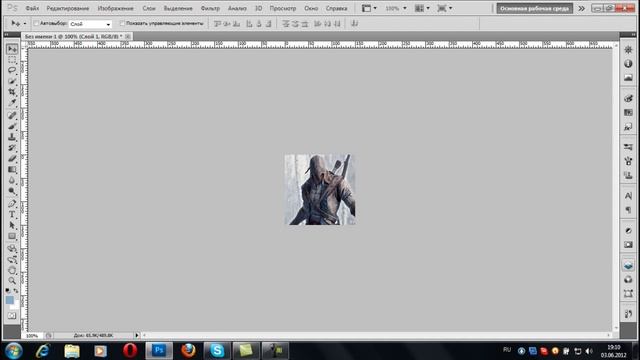
Task: Open the Histogram panel icon
Action: point(628,78)
